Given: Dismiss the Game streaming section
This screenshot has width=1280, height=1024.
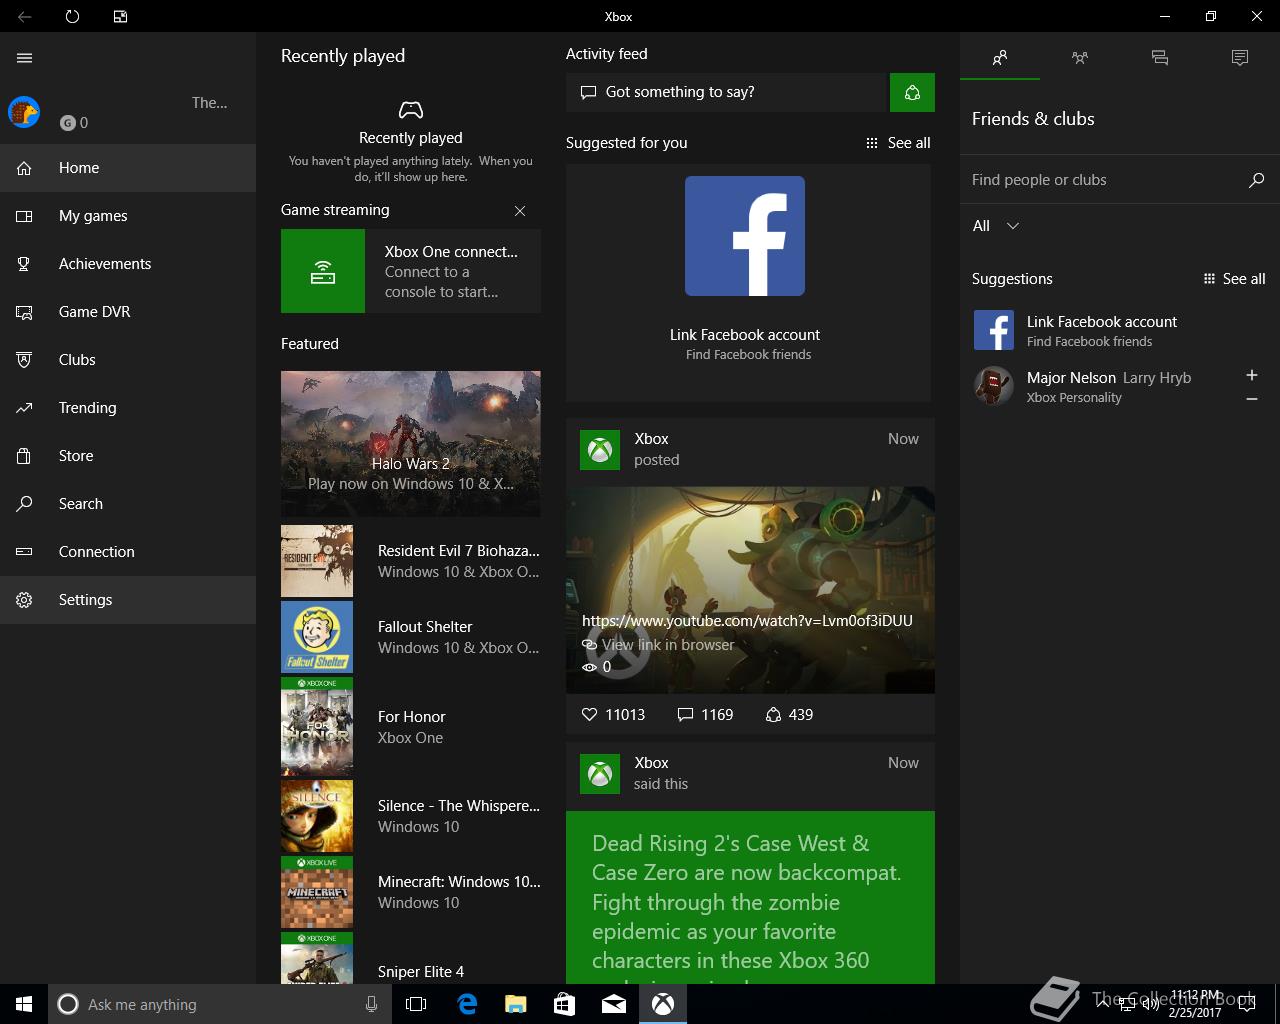Looking at the screenshot, I should point(520,211).
